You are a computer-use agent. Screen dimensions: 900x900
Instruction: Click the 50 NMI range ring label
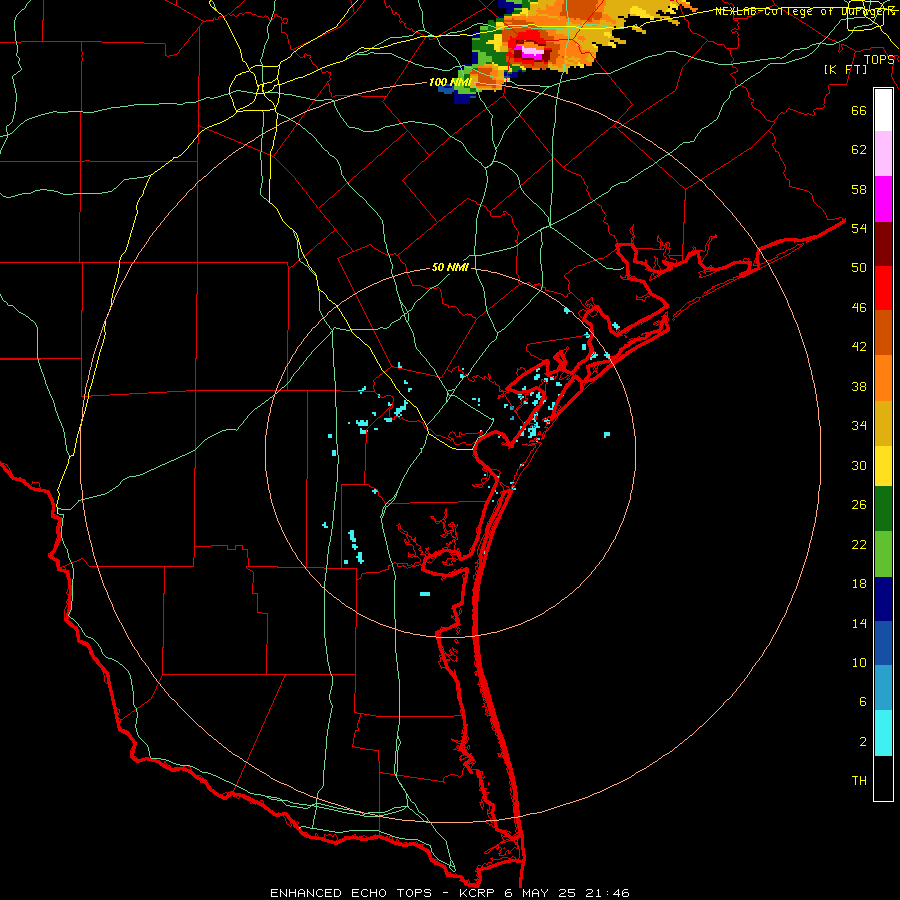(x=450, y=267)
